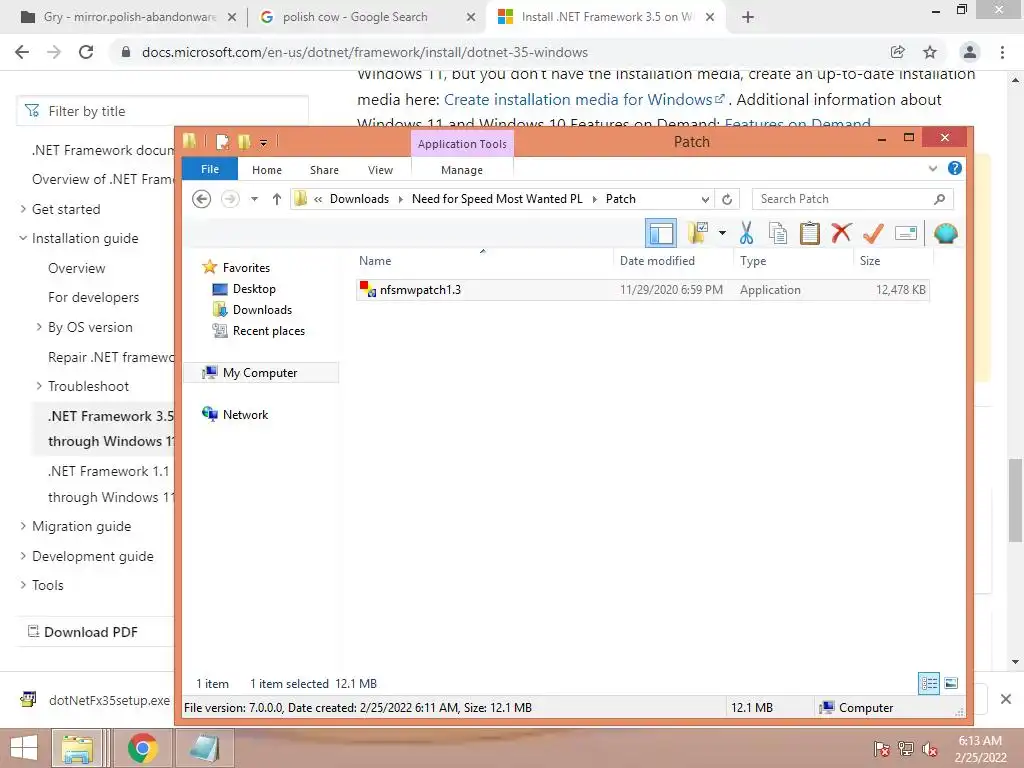Screen dimensions: 1024x768
Task: Expand the Explorer ribbon chevron
Action: coord(933,168)
